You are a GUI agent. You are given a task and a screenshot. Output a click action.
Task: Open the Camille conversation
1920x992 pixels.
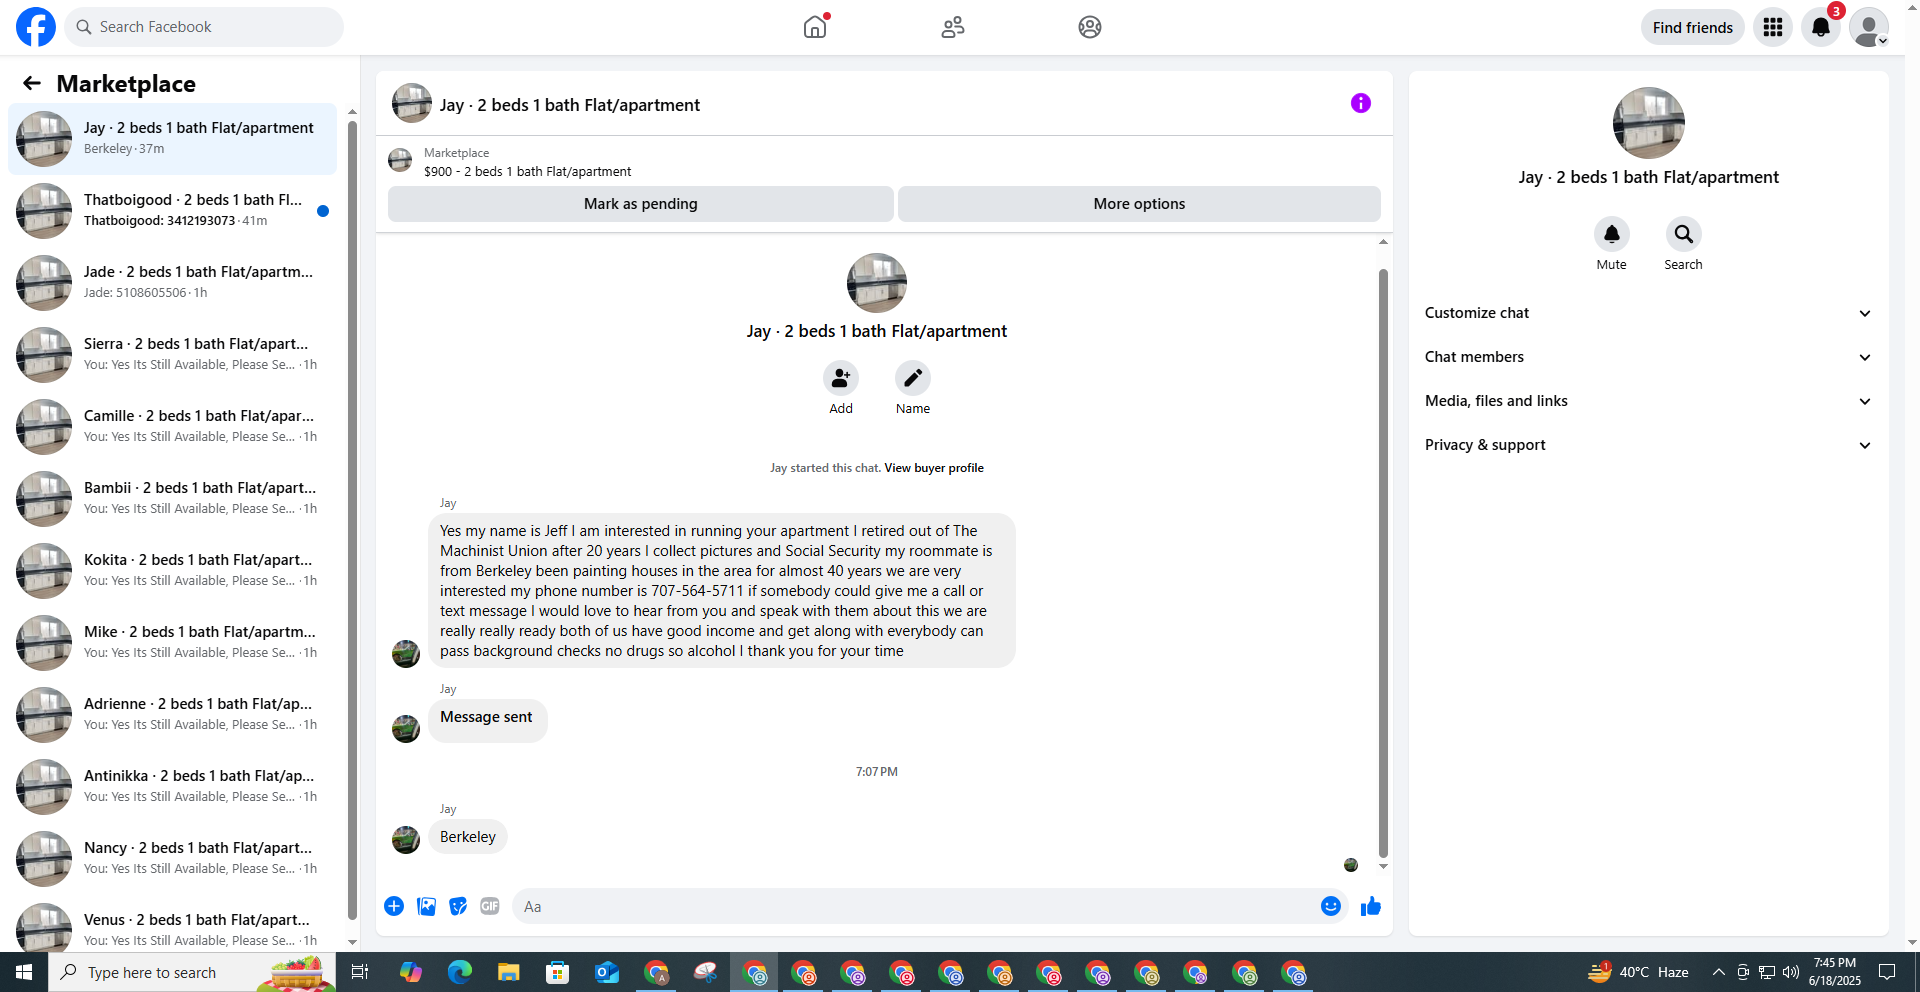point(172,427)
